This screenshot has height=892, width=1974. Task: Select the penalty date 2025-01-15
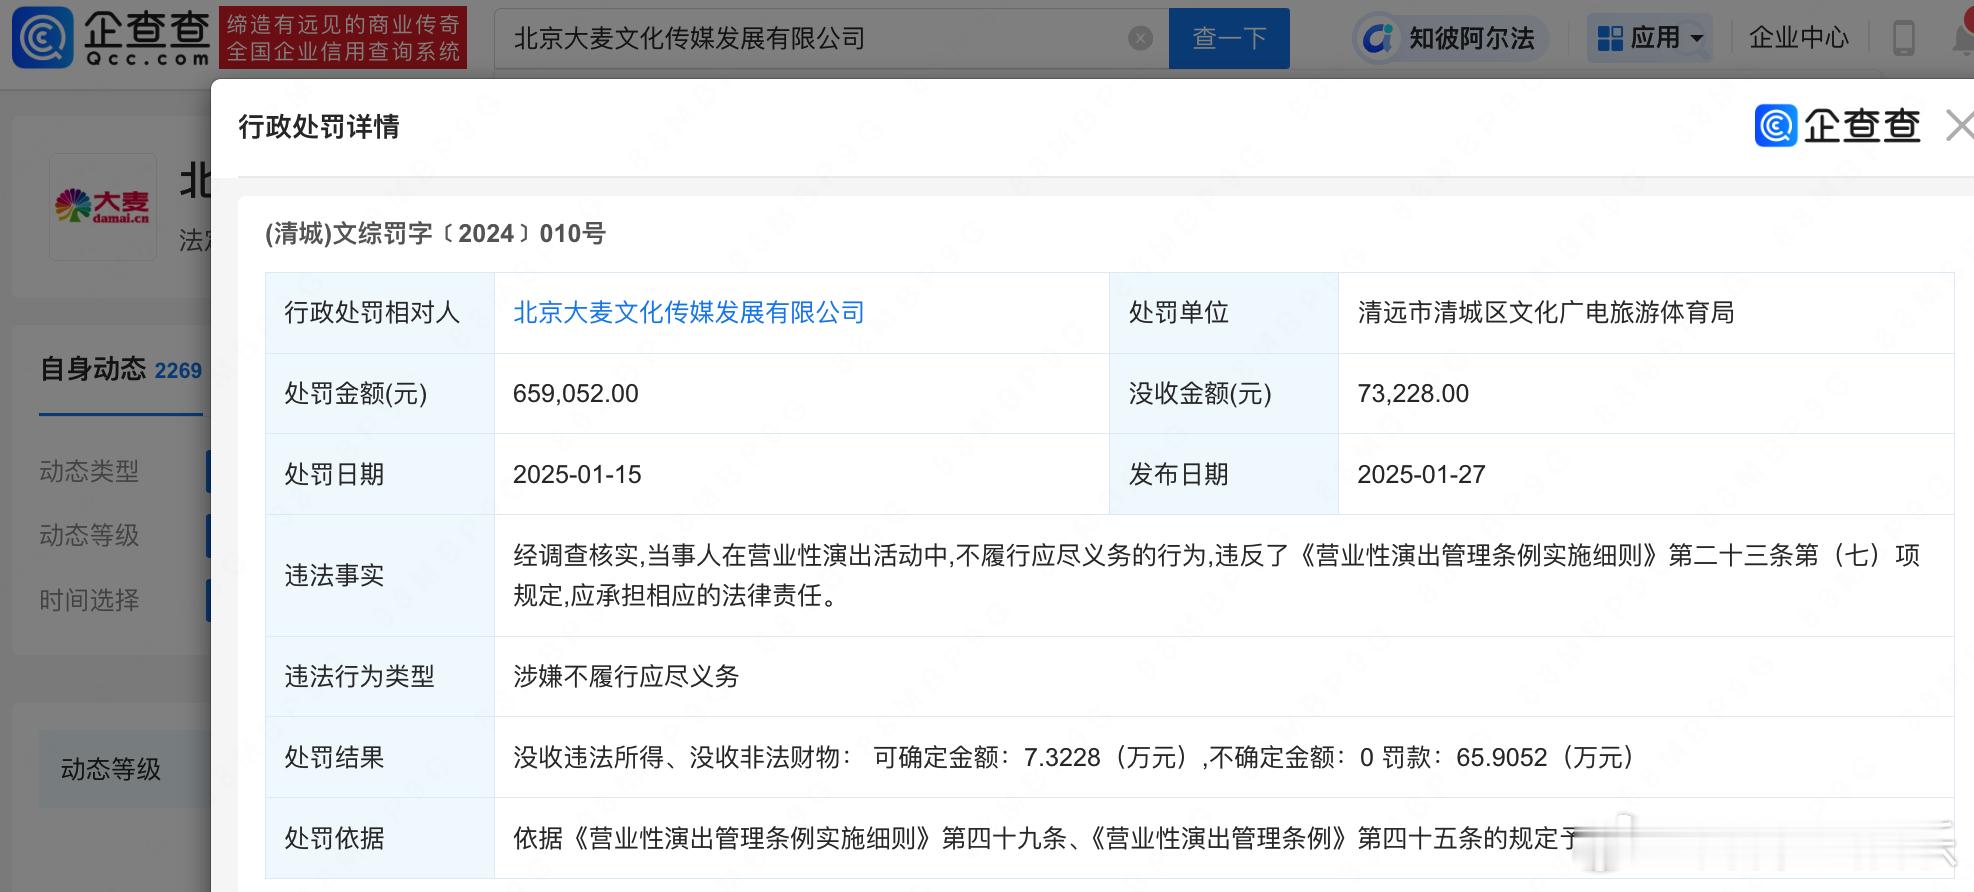[577, 474]
